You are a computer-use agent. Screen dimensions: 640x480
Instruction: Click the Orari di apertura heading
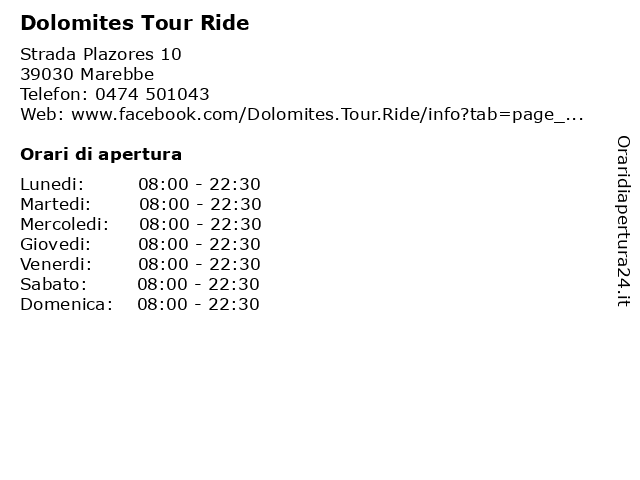coord(101,154)
